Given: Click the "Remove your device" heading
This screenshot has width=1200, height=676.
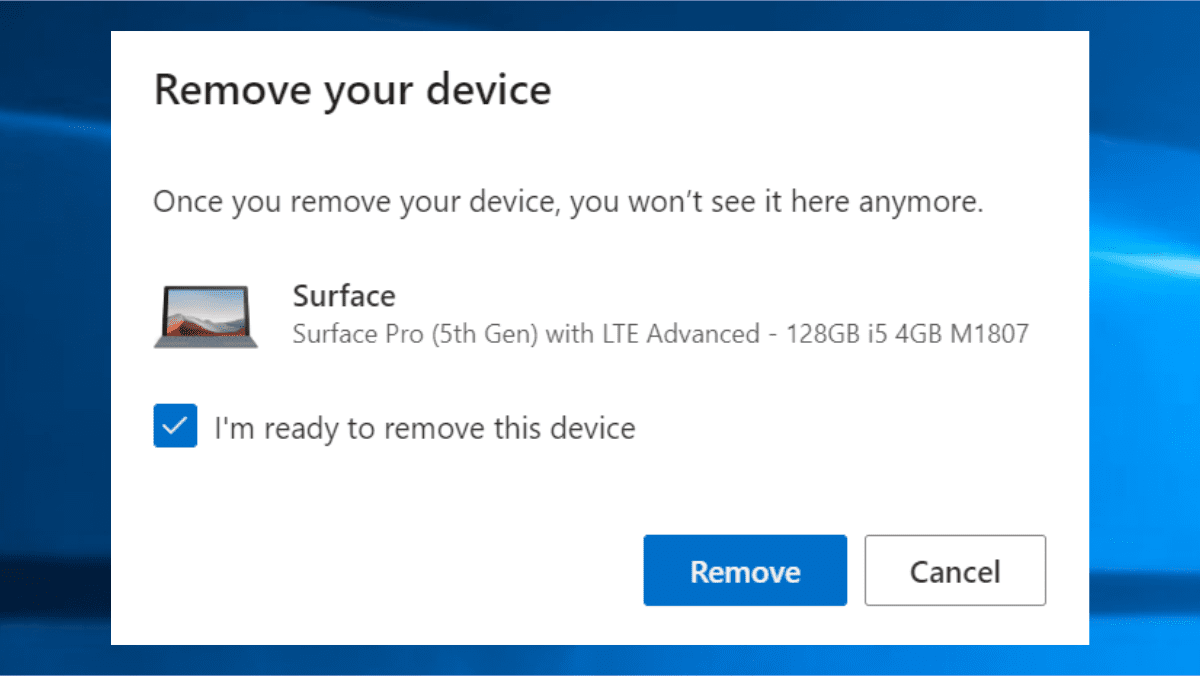Looking at the screenshot, I should (352, 90).
